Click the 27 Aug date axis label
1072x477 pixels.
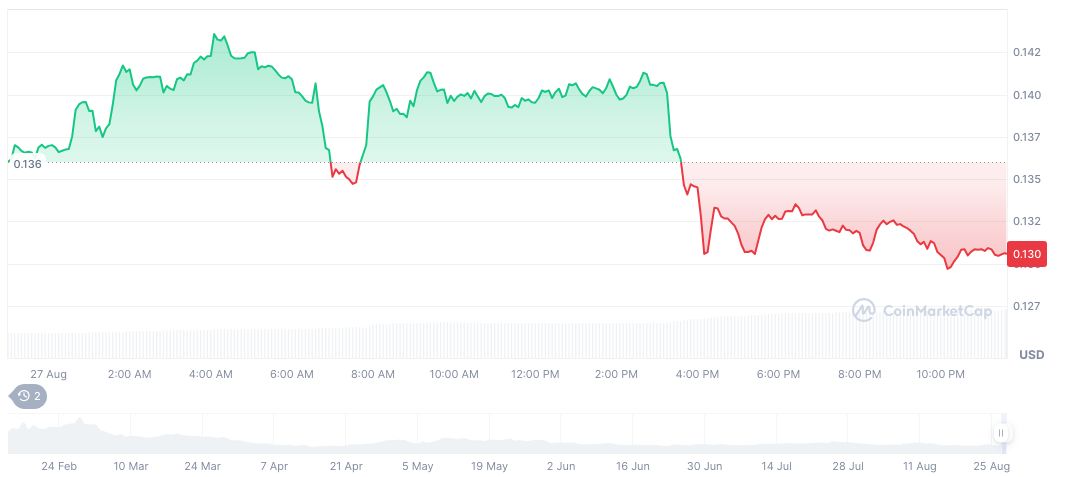pyautogui.click(x=48, y=374)
